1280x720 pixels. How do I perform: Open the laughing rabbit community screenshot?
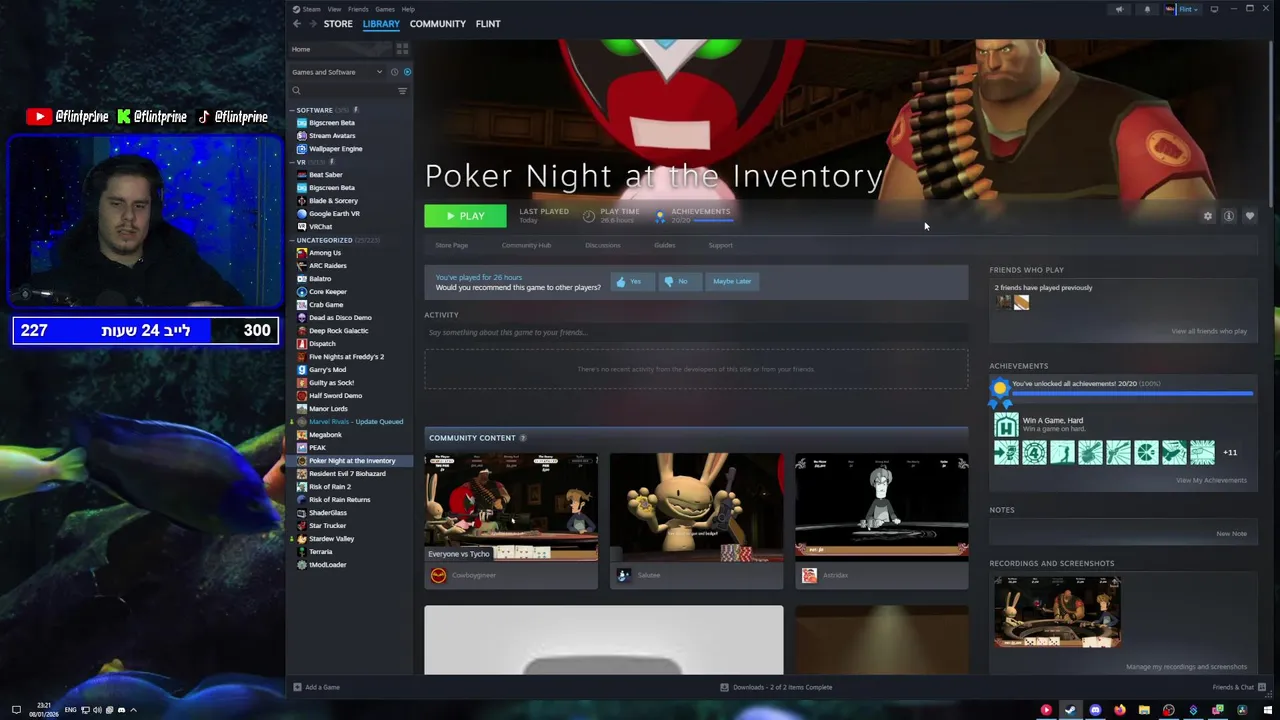[696, 508]
